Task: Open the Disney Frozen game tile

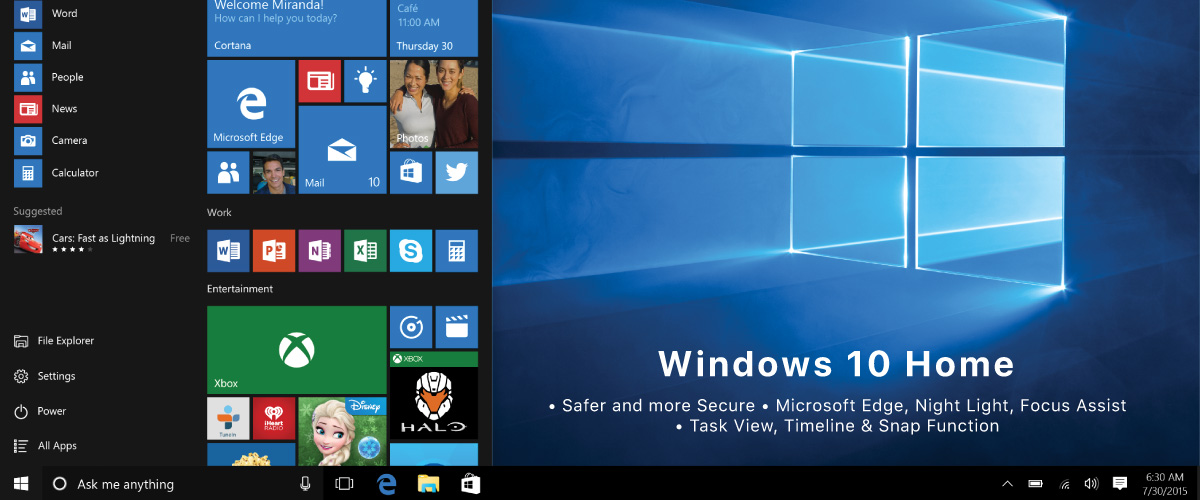Action: (x=342, y=432)
